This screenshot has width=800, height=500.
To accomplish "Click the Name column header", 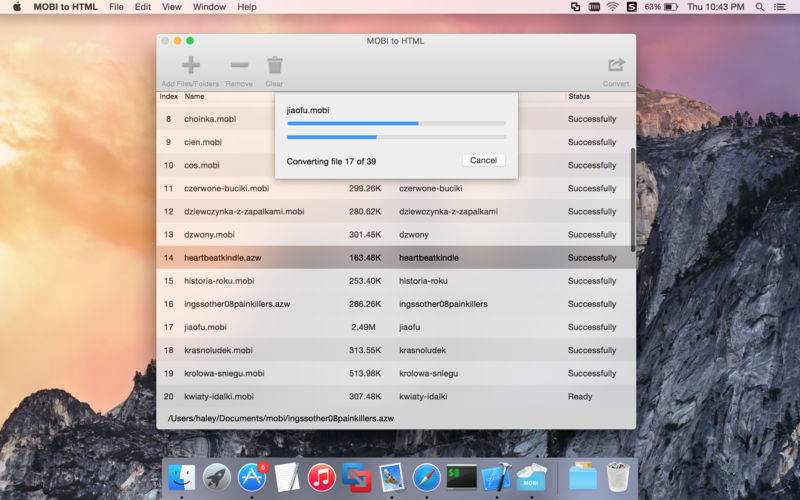I will 194,96.
